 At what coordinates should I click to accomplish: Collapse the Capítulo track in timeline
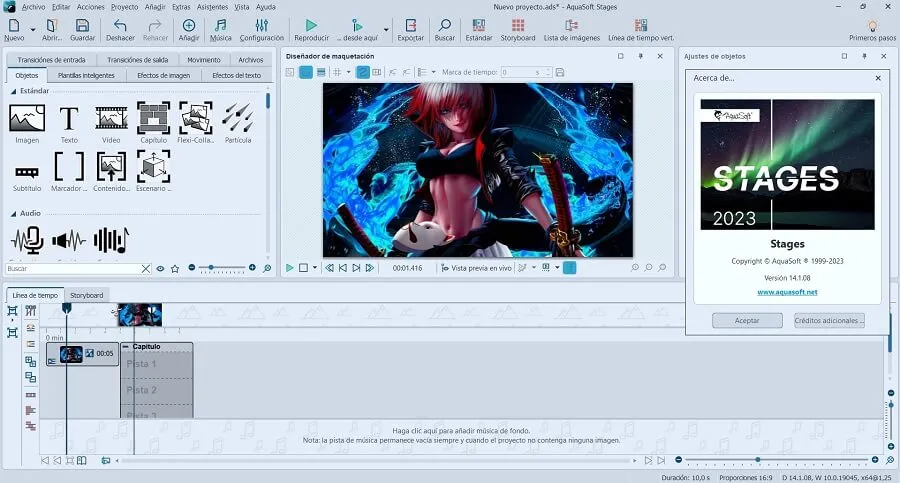[126, 347]
